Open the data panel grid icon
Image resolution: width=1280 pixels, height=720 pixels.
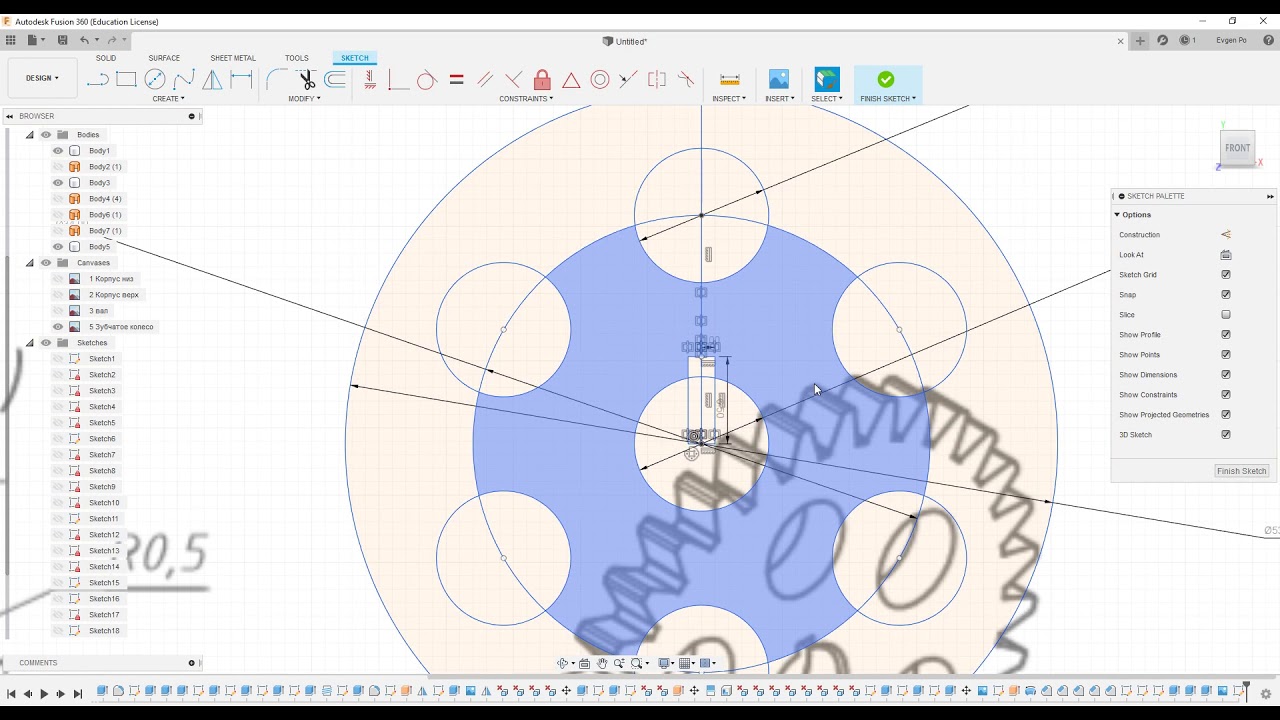[x=11, y=41]
